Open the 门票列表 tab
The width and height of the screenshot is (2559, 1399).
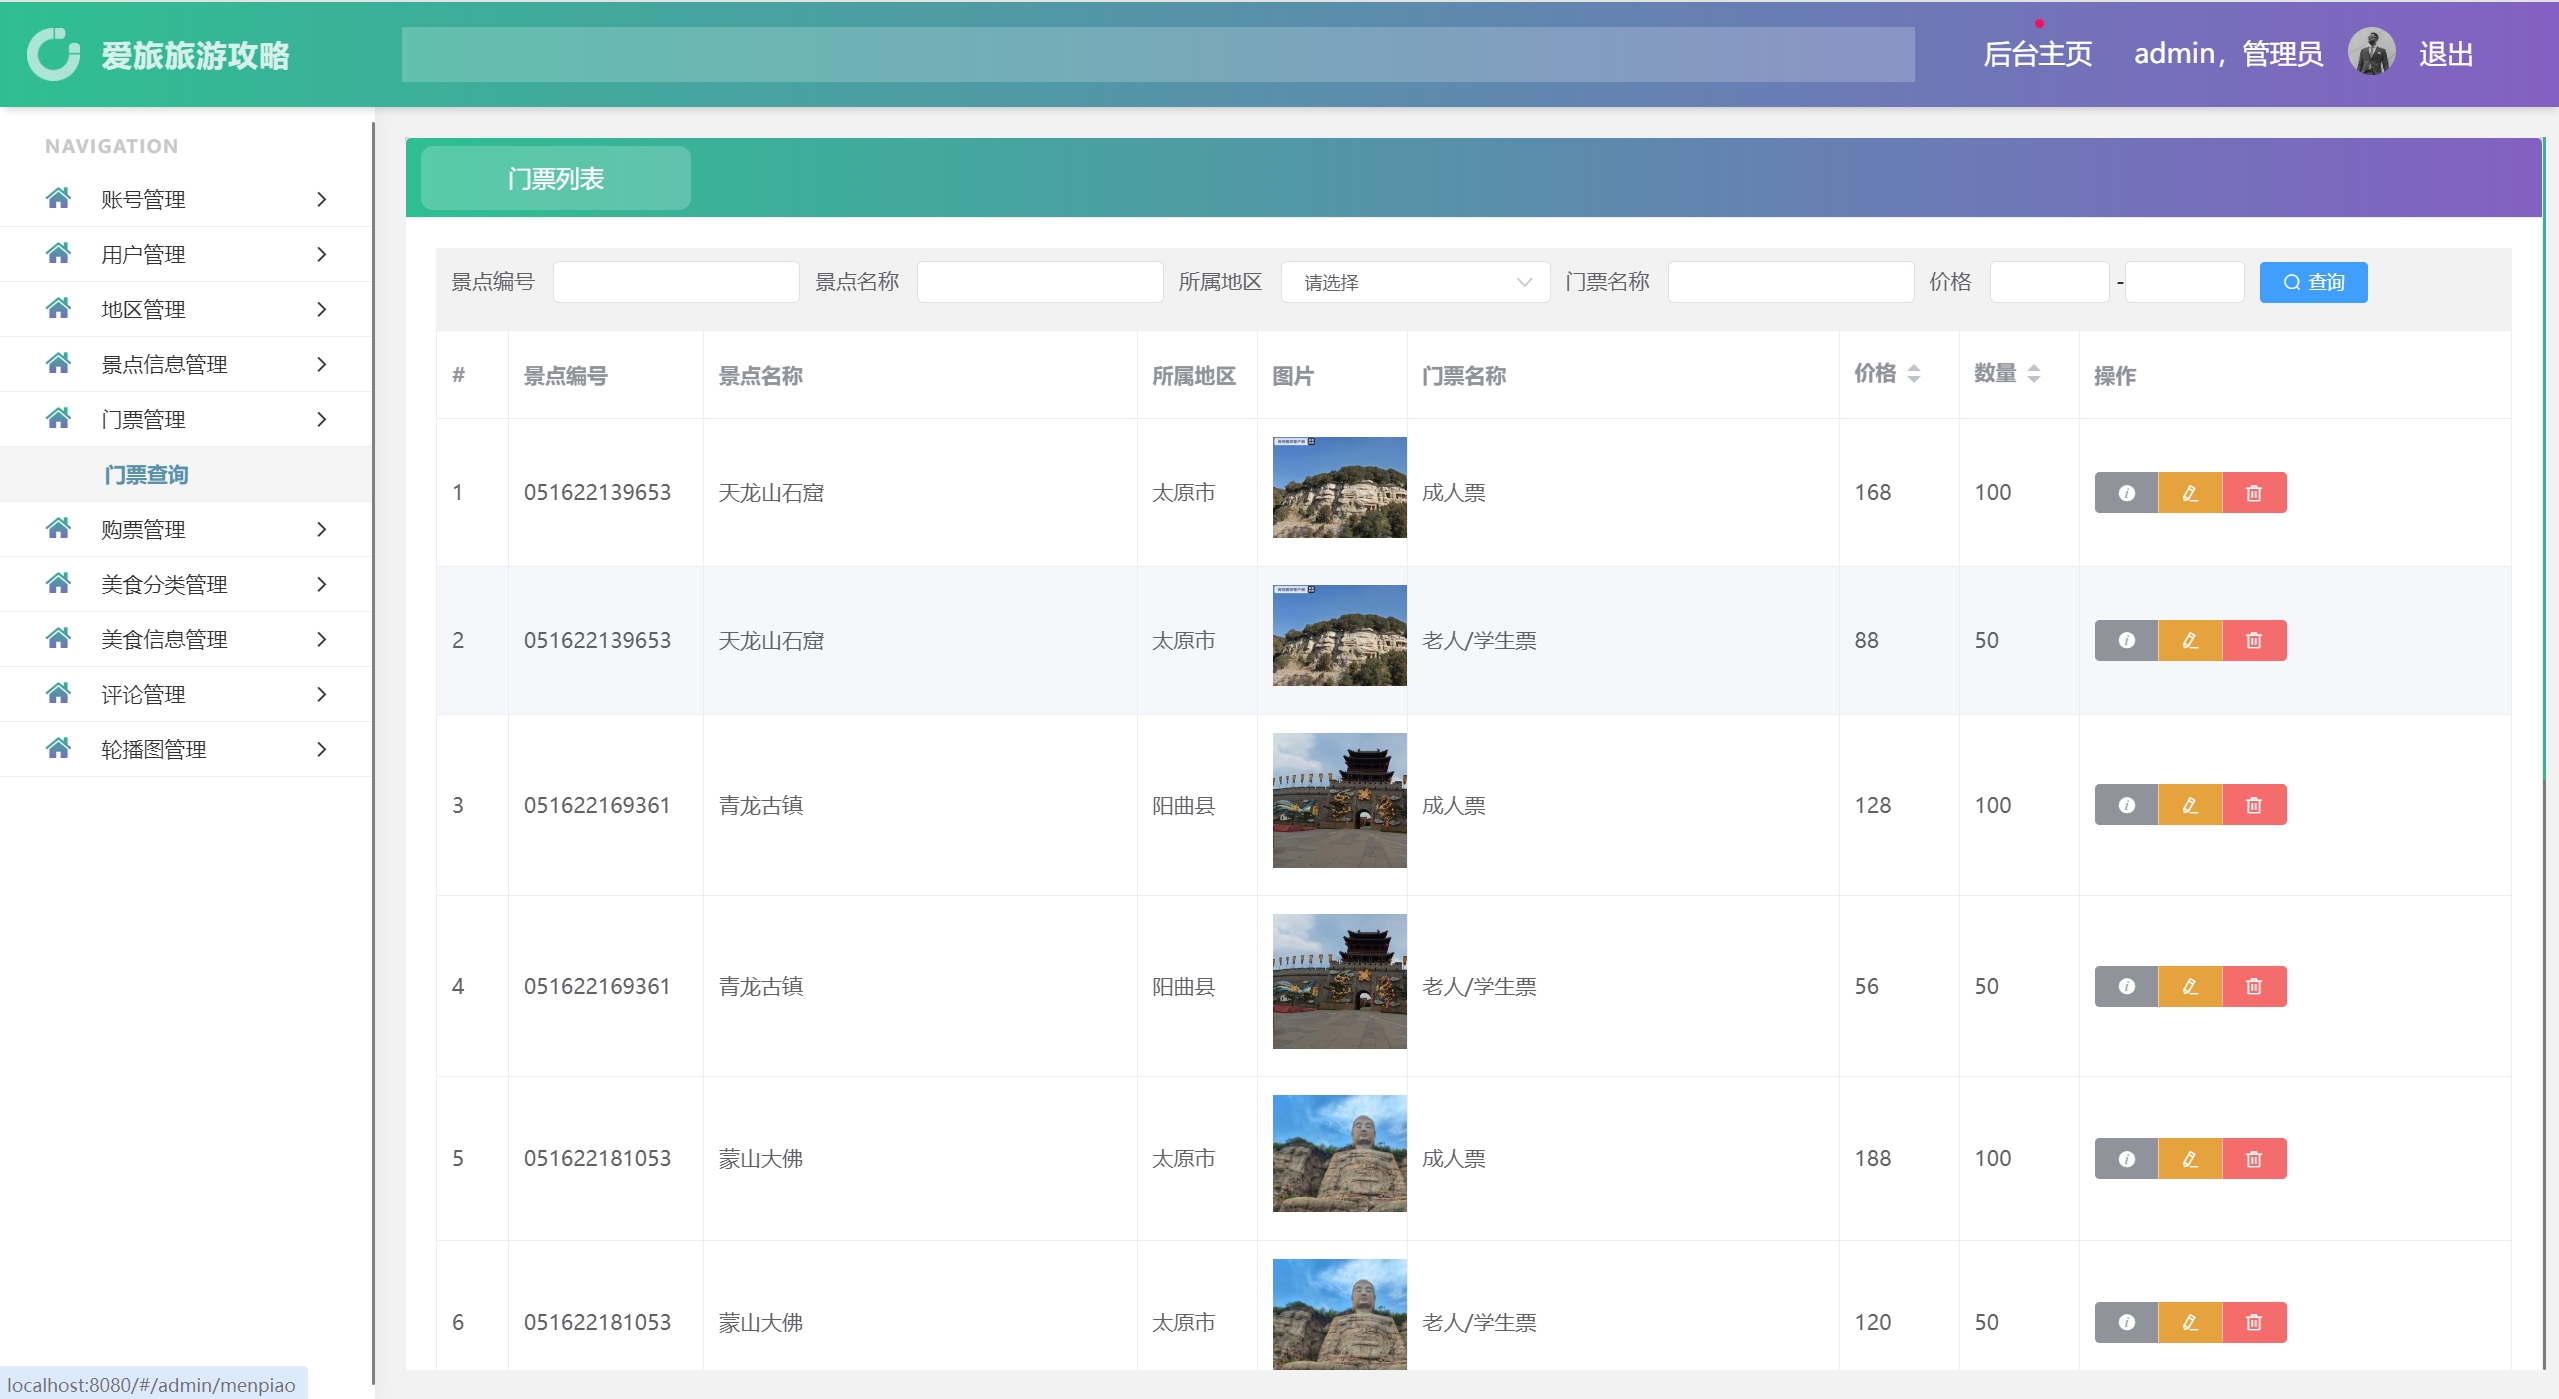555,179
